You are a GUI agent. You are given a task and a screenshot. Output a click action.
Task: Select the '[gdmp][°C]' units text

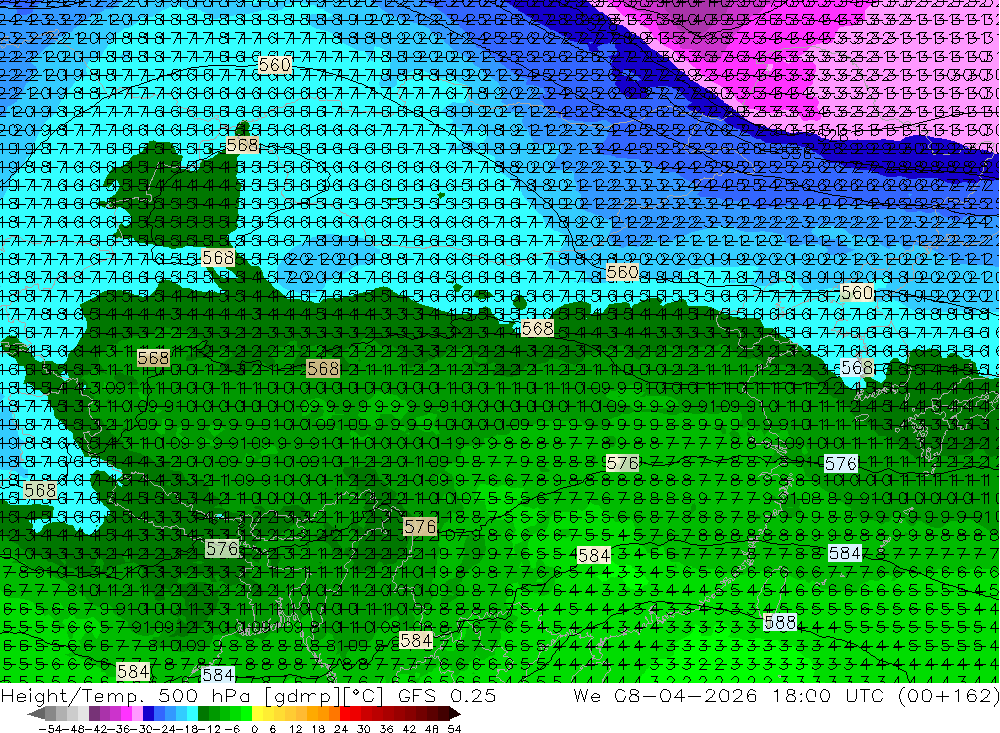point(322,695)
